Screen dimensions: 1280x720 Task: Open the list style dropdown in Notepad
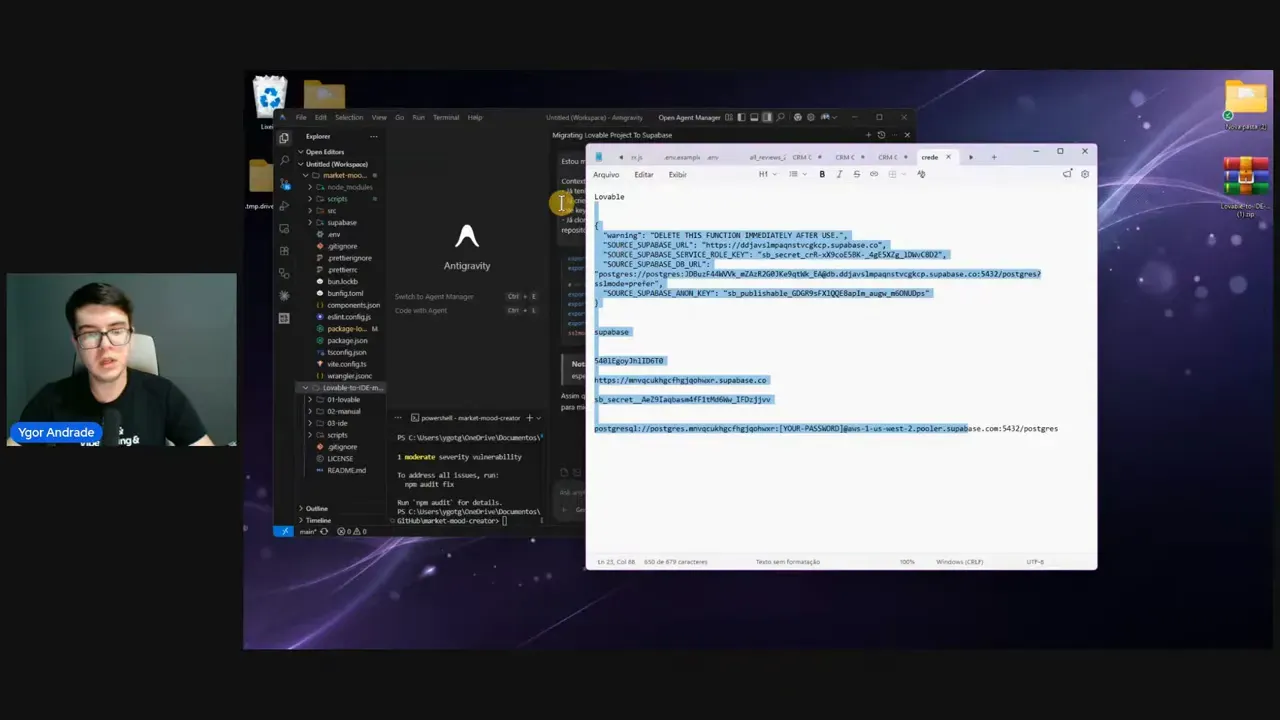(x=796, y=174)
